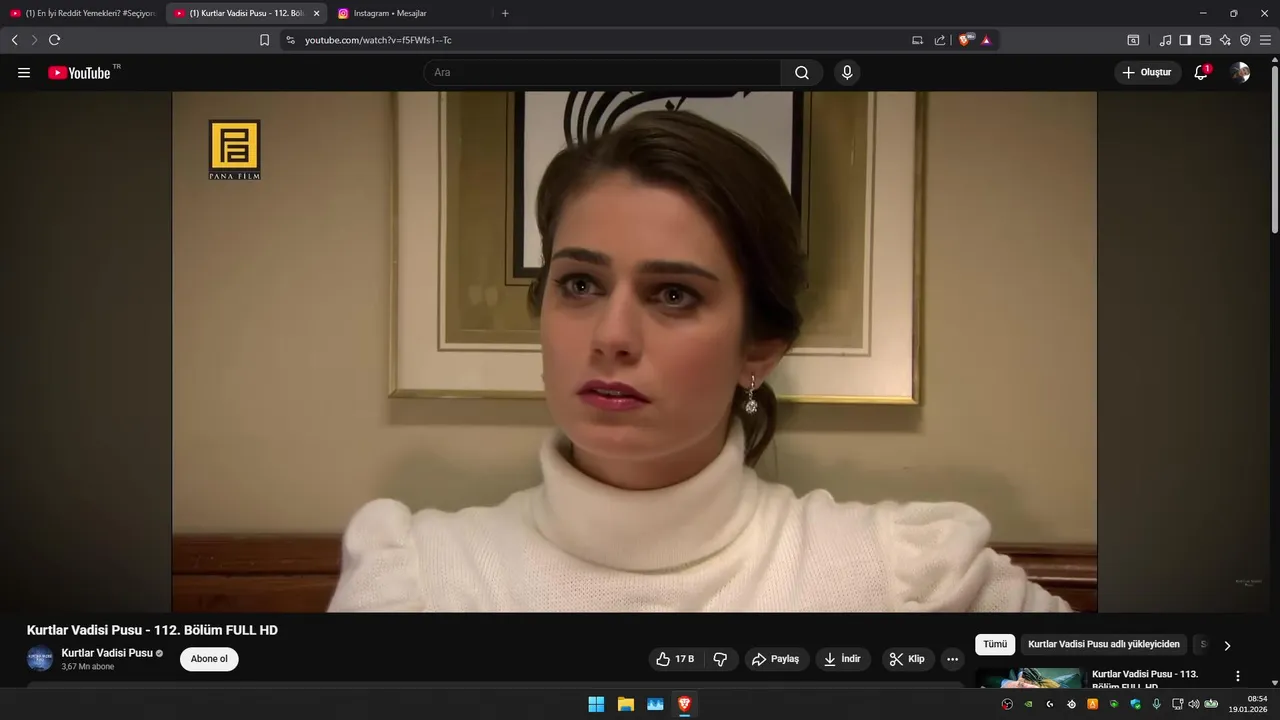1280x720 pixels.
Task: Like the video with 17 B thumbs up
Action: (675, 659)
